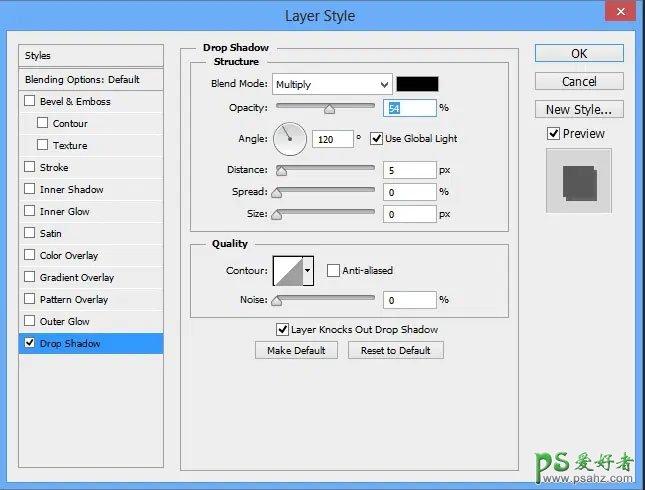Close the Layer Style dialog
Viewport: 645px width, 490px height.
pos(621,11)
